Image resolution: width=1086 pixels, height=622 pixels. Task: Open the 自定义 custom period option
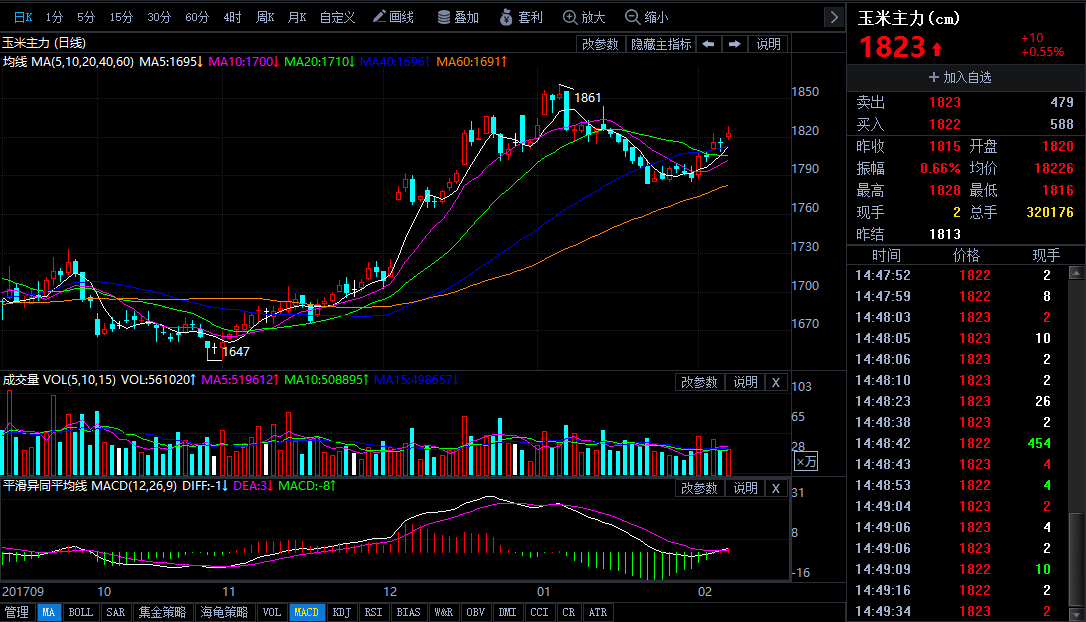coord(337,17)
